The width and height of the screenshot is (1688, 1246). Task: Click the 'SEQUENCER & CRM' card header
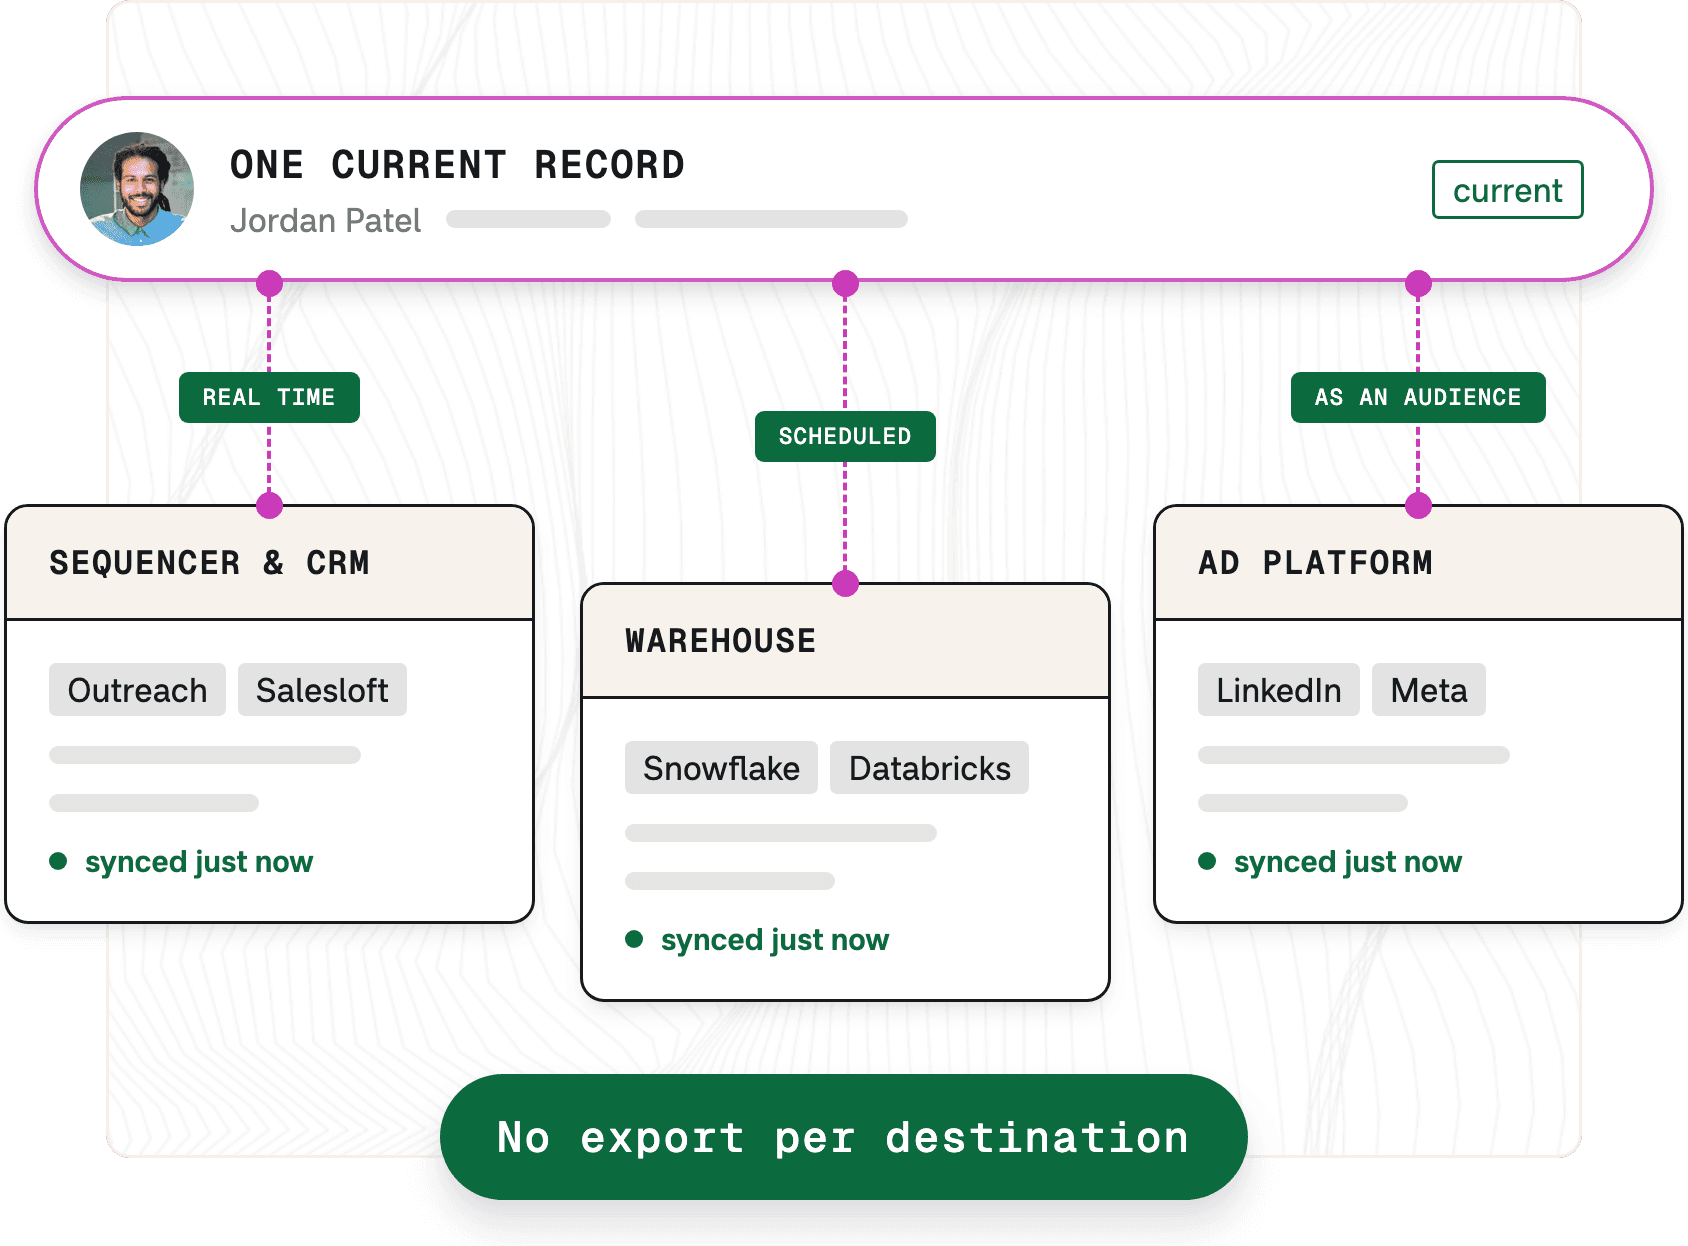tap(270, 563)
